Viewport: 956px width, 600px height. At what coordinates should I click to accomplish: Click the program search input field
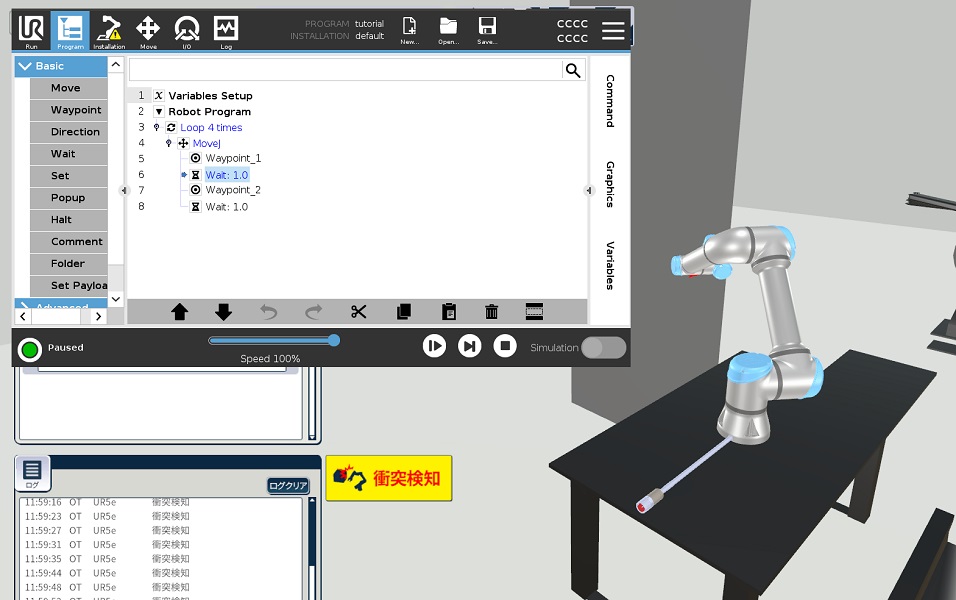click(x=345, y=70)
